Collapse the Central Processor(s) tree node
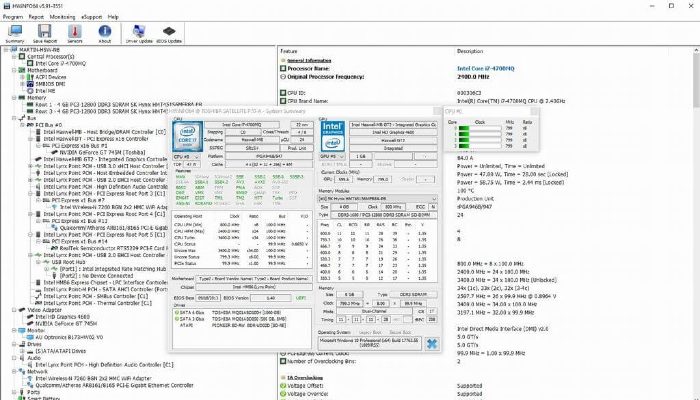Viewport: 700px width, 400px height. coord(14,57)
